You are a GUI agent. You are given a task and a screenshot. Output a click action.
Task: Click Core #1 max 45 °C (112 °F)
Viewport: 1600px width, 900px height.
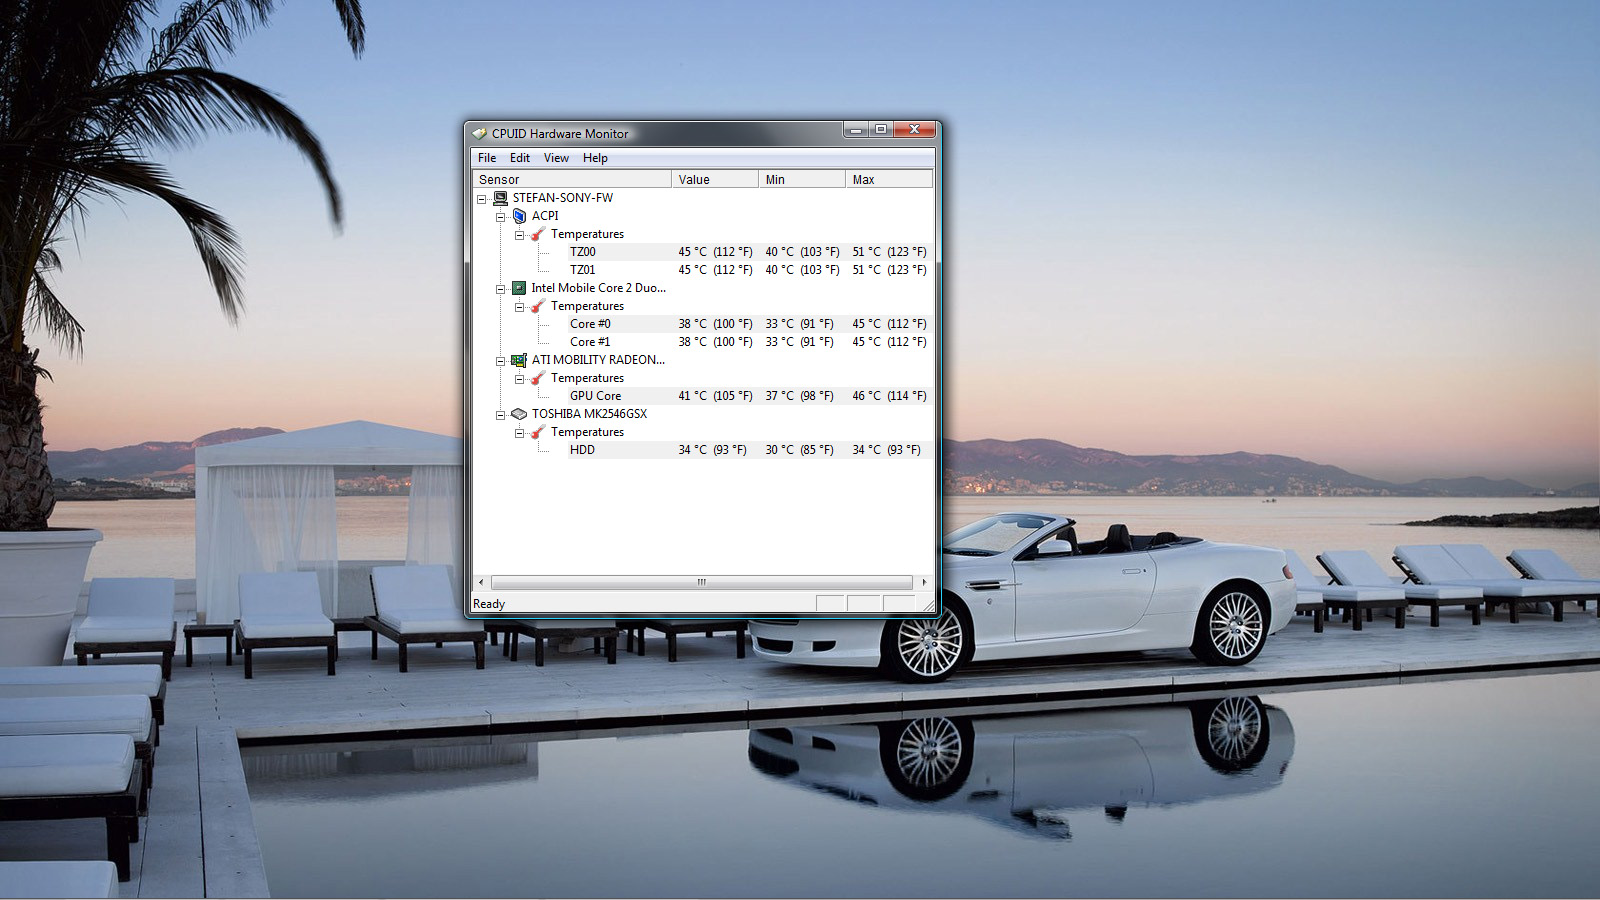coord(889,342)
